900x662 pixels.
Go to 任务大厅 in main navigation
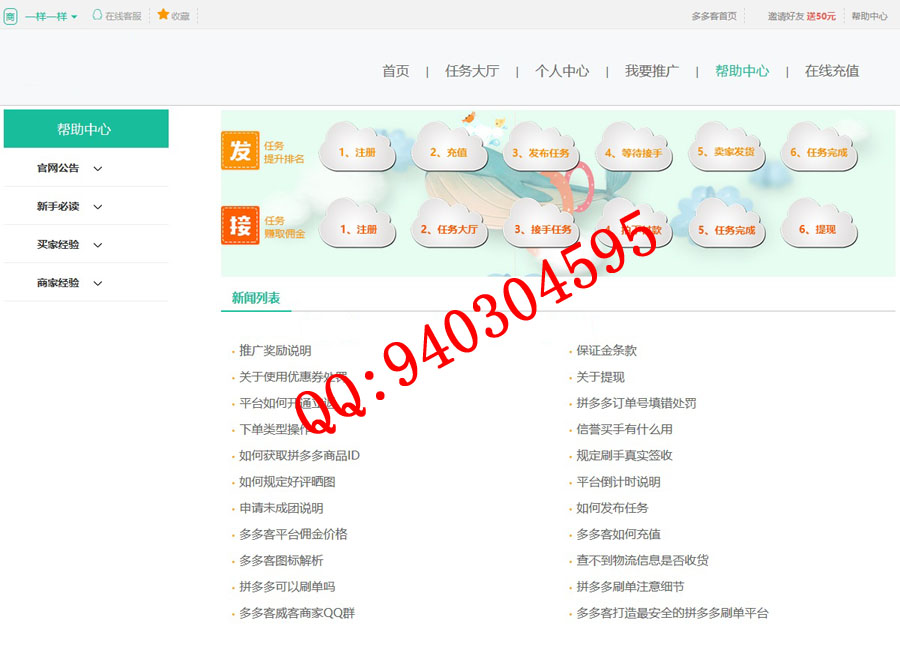click(x=472, y=71)
